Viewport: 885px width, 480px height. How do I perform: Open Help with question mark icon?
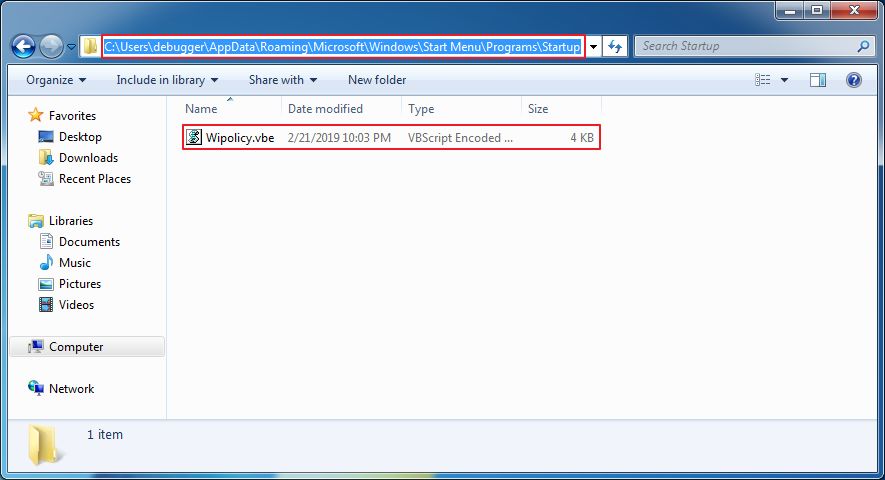point(854,80)
